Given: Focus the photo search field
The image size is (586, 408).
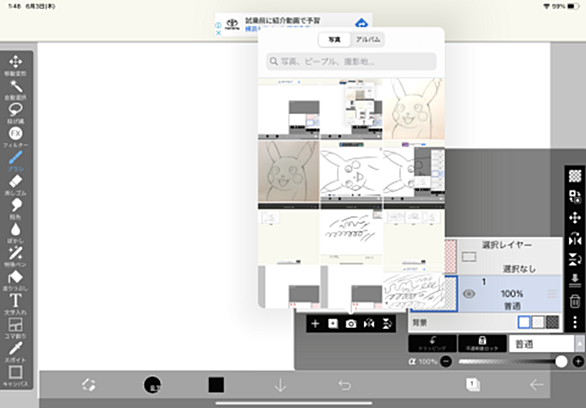Looking at the screenshot, I should [351, 61].
